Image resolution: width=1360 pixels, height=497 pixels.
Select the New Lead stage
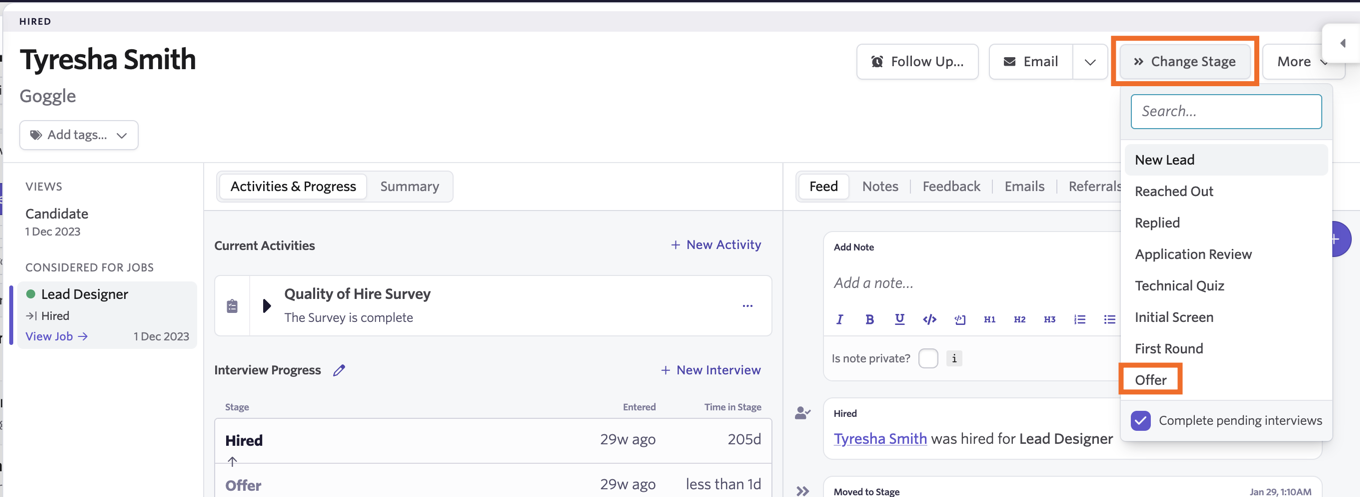(1226, 160)
